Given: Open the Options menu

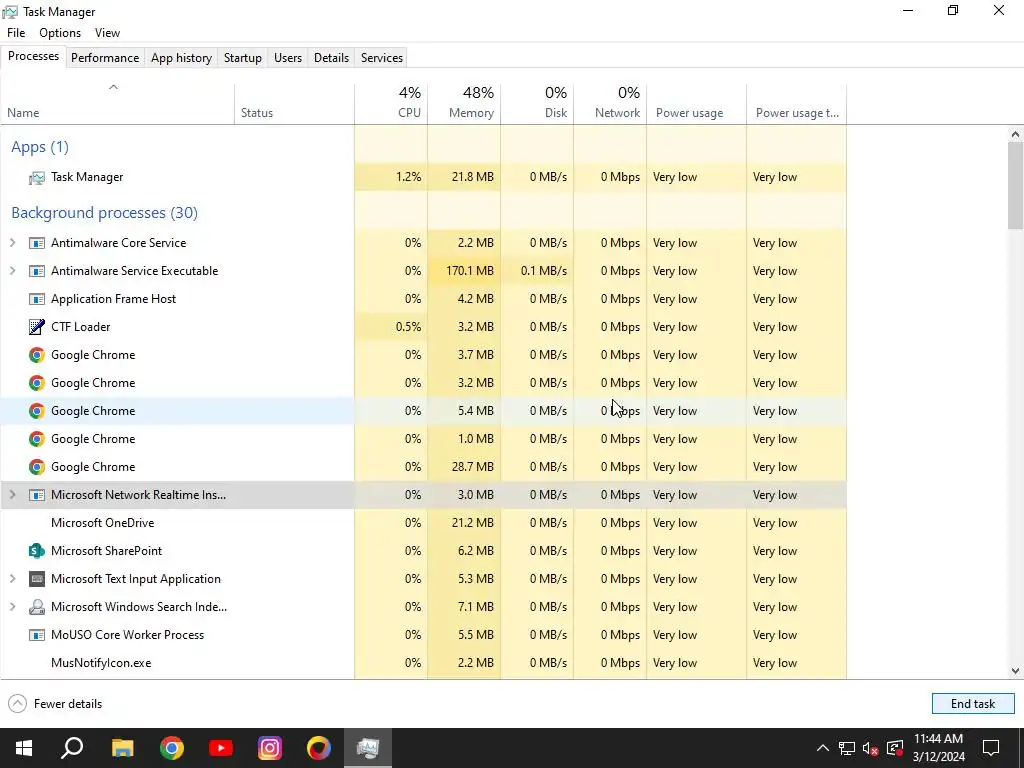Looking at the screenshot, I should pos(60,33).
